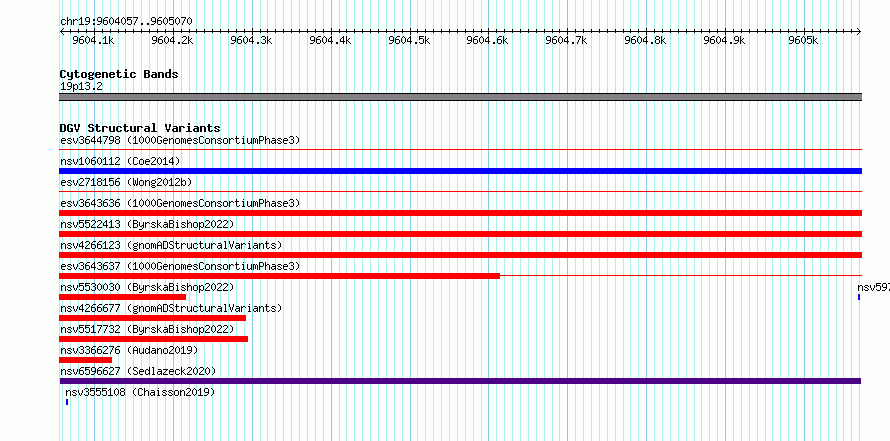Screen dimensions: 890x441
Task: Click the esv3643637 variant label
Action: 180,266
